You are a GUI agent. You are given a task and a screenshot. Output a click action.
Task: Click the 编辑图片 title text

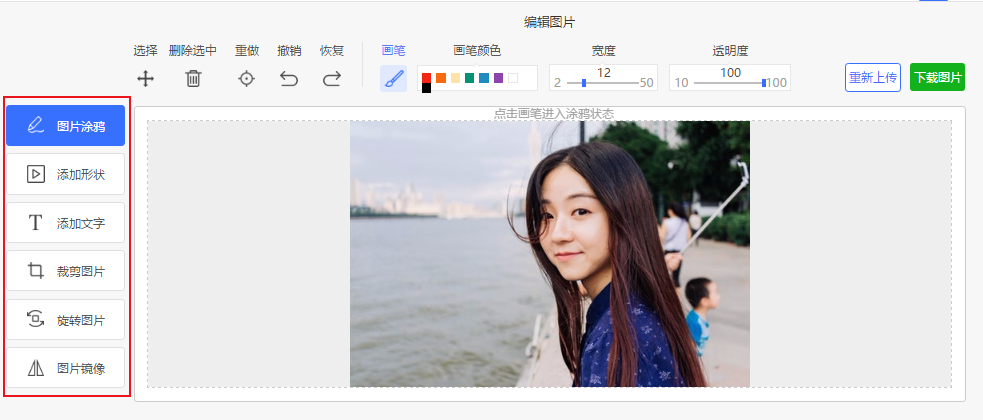(550, 23)
